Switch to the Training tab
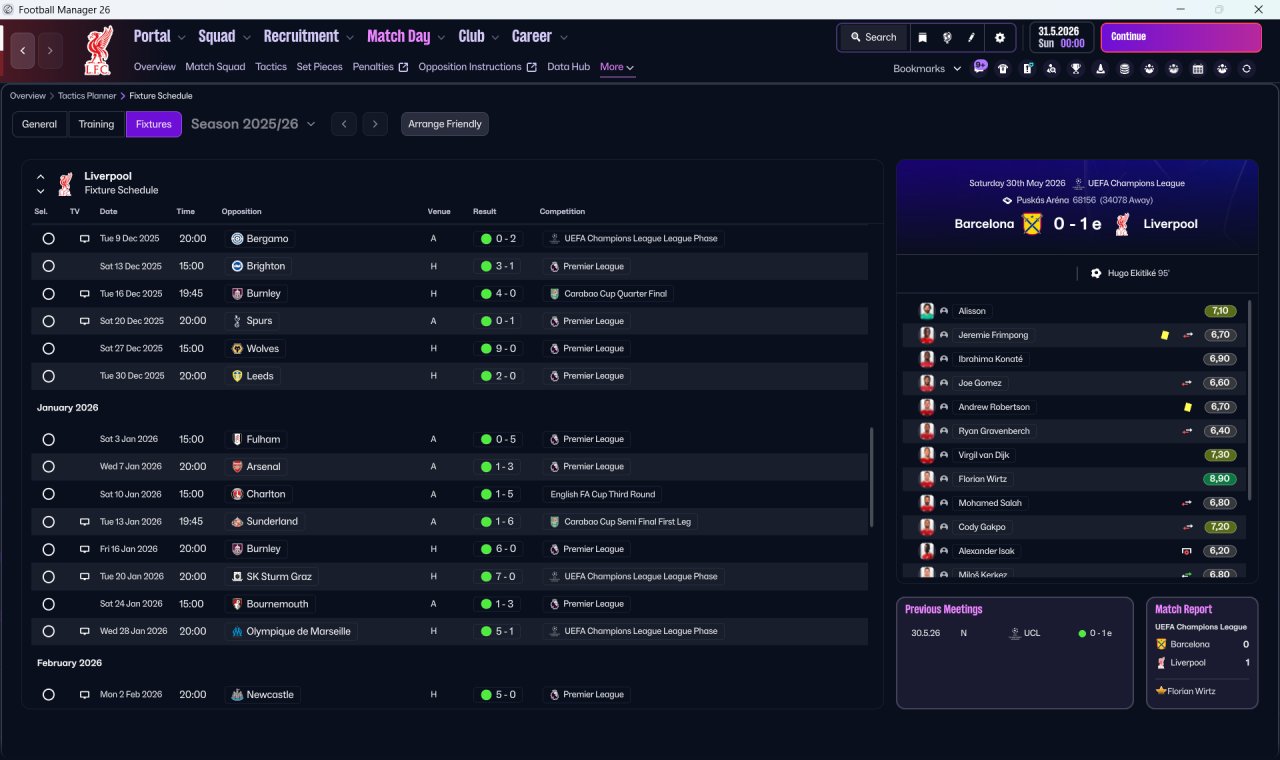 (x=96, y=124)
